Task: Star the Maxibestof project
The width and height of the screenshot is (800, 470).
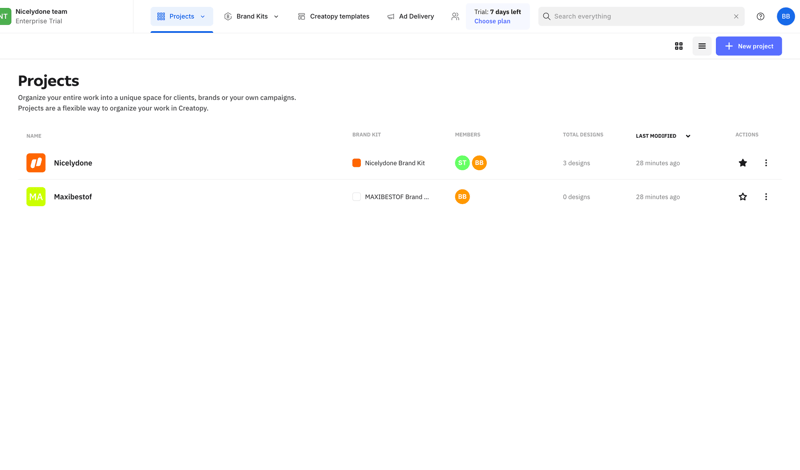Action: tap(742, 196)
